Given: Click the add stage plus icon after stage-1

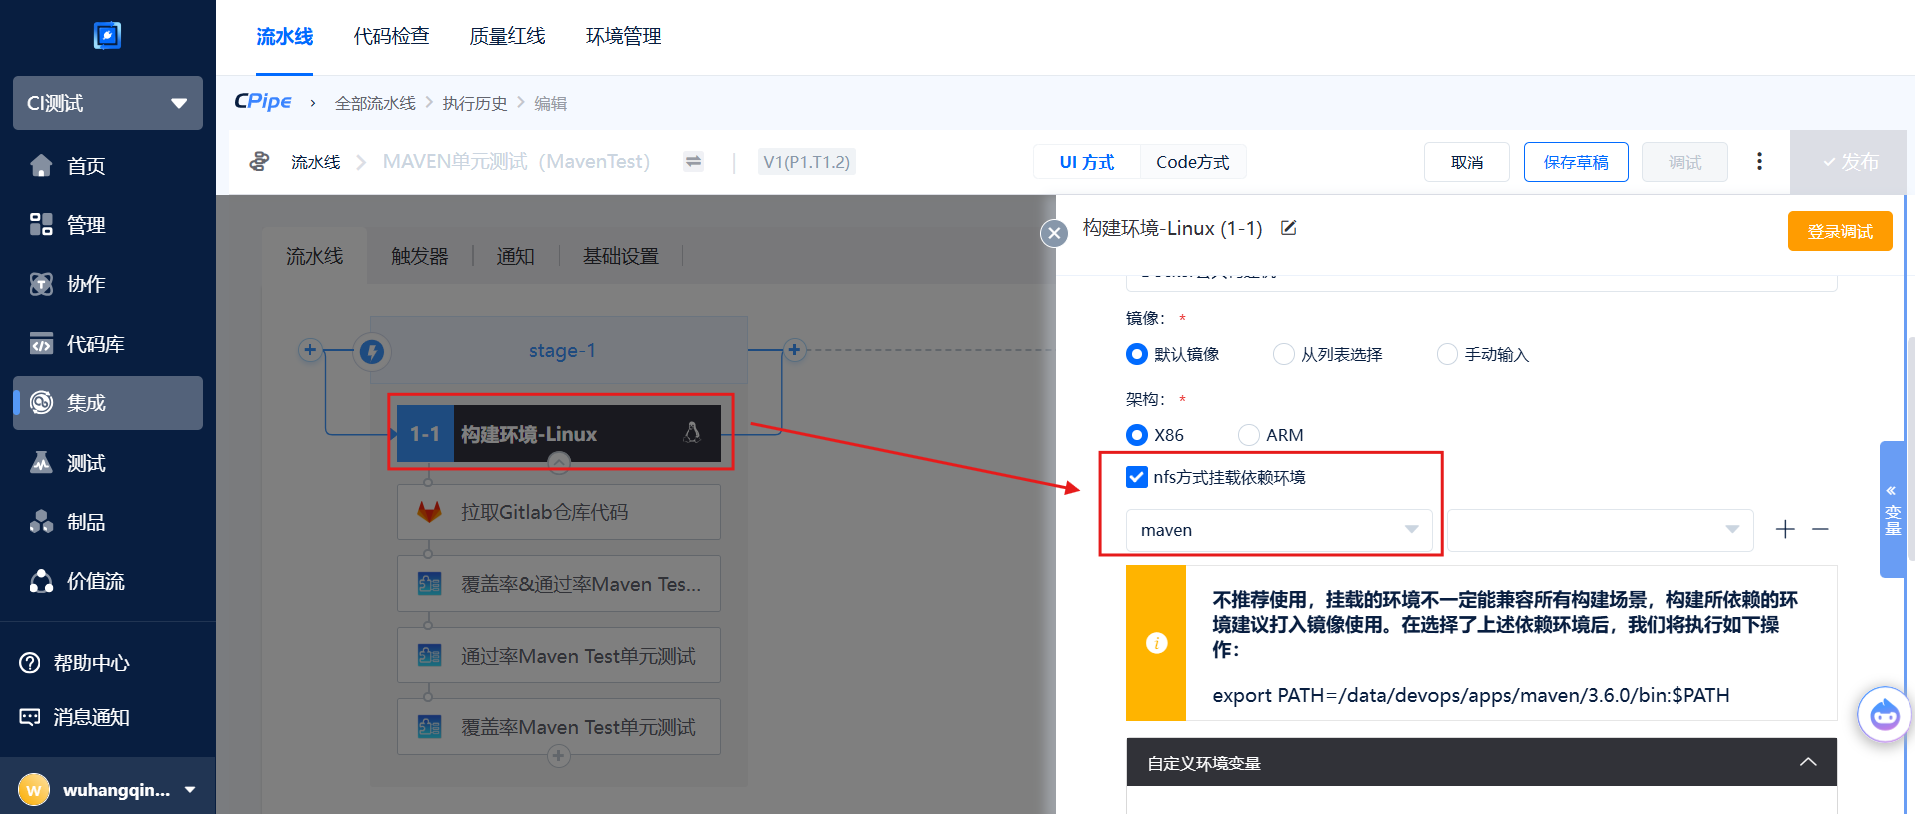Looking at the screenshot, I should 794,350.
